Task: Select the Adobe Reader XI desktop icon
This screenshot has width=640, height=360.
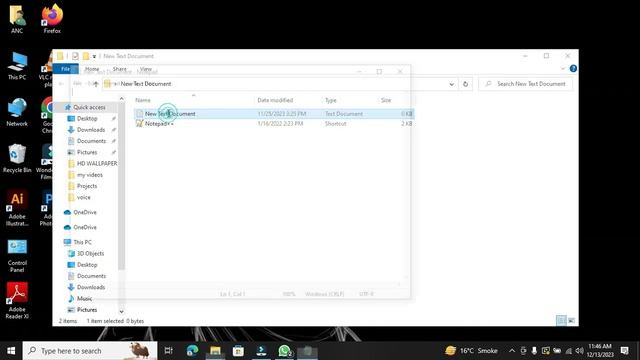Action: [17, 301]
